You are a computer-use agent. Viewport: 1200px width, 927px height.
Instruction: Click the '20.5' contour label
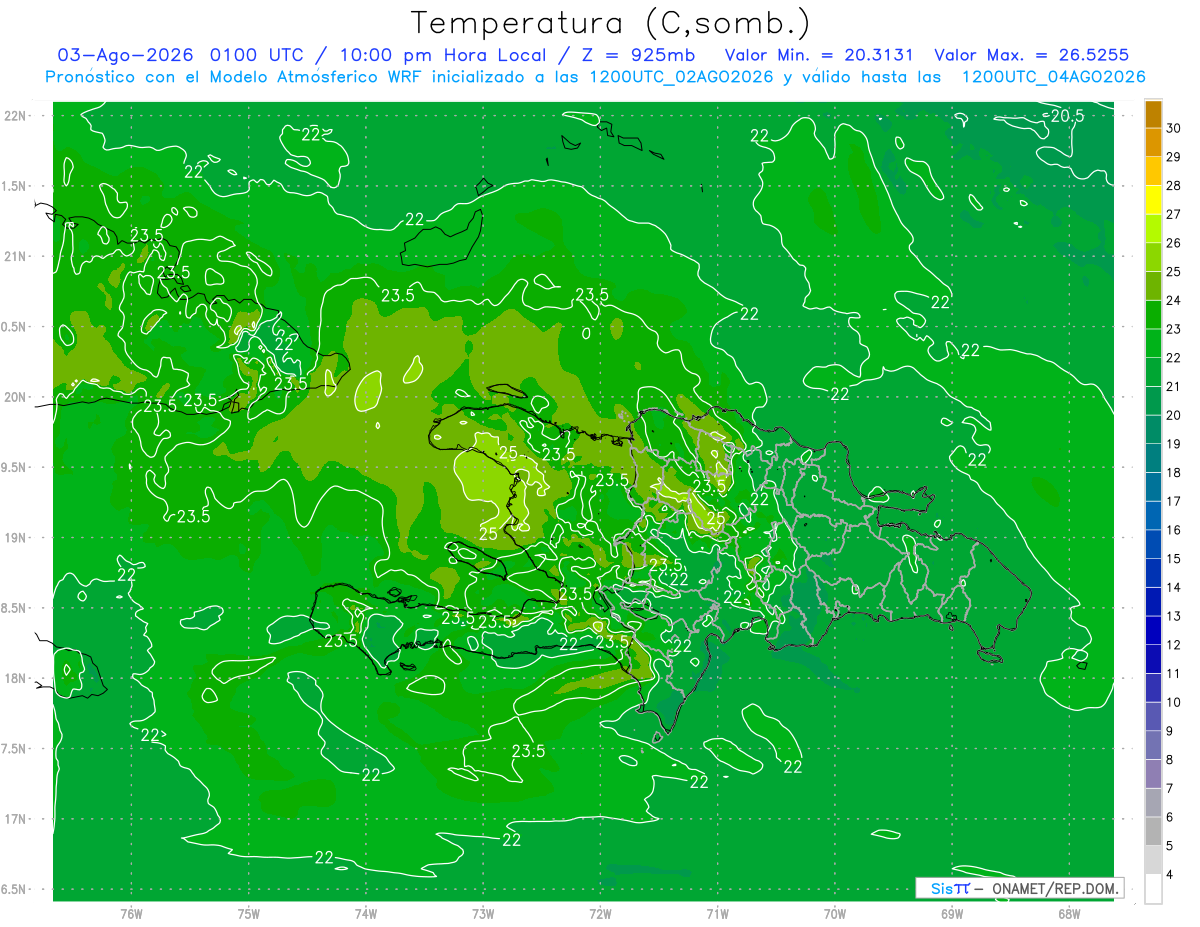pos(1067,116)
